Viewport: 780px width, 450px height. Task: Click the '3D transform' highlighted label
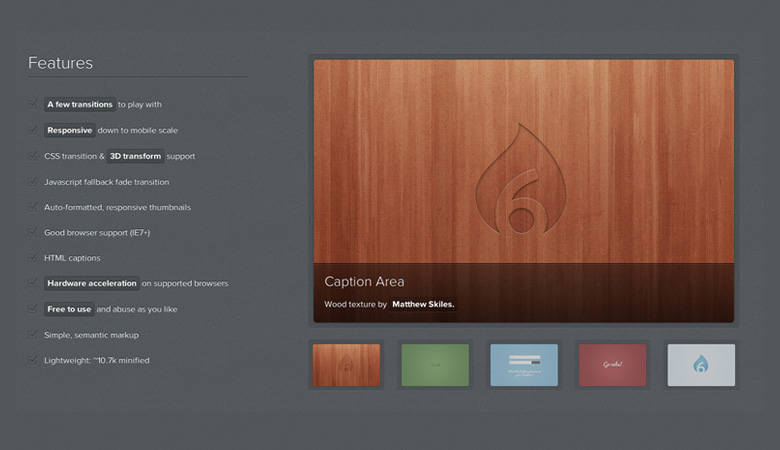coord(135,156)
